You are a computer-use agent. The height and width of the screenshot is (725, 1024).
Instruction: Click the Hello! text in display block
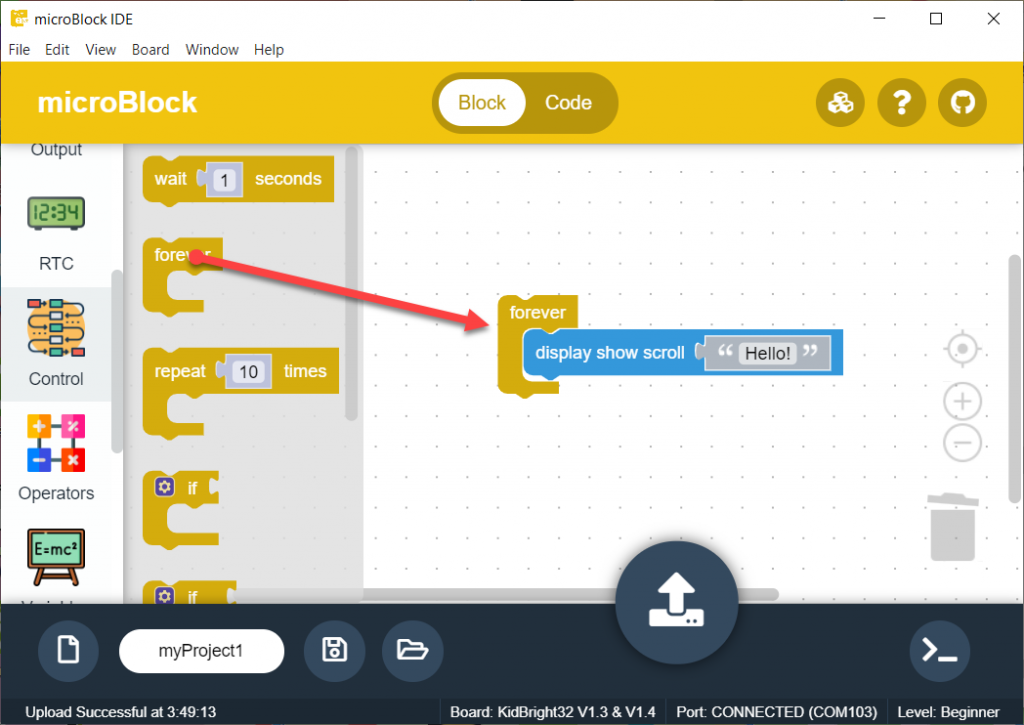click(x=767, y=353)
